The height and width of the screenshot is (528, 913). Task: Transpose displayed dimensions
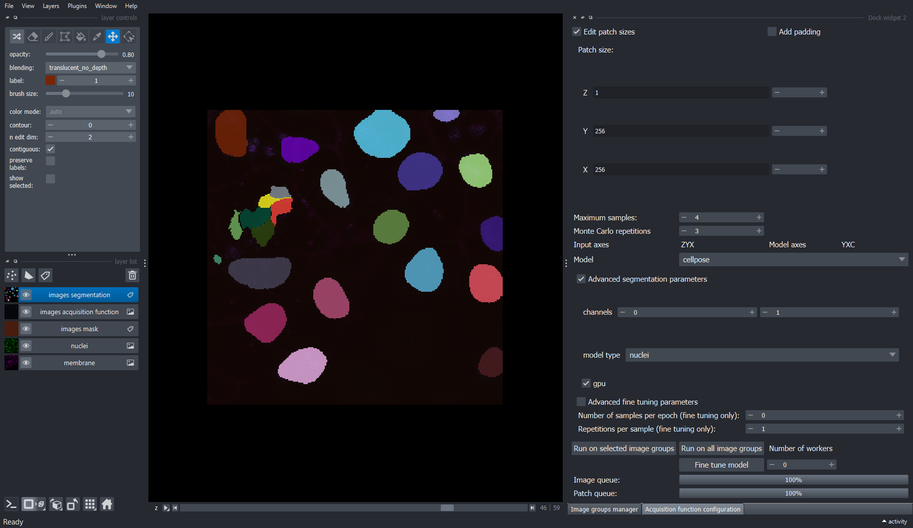[x=72, y=504]
